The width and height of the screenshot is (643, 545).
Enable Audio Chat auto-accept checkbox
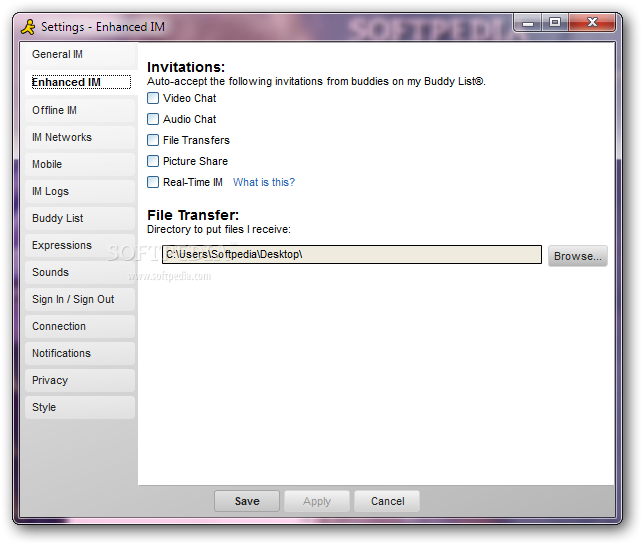[x=153, y=119]
